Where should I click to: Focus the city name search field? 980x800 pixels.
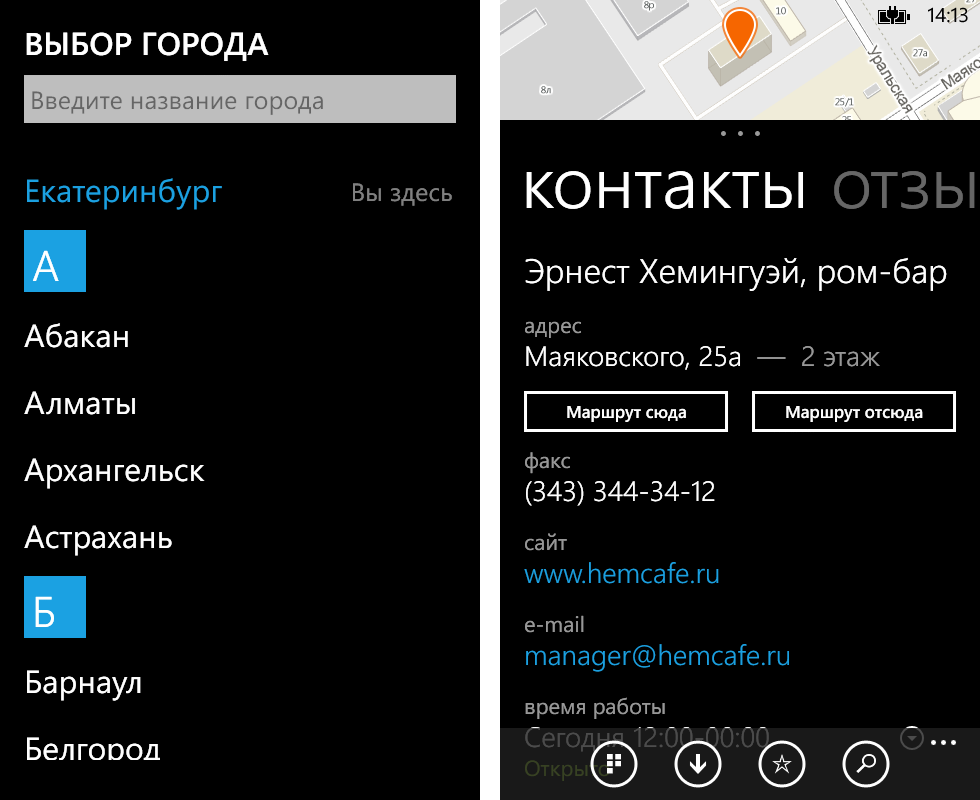(x=240, y=99)
